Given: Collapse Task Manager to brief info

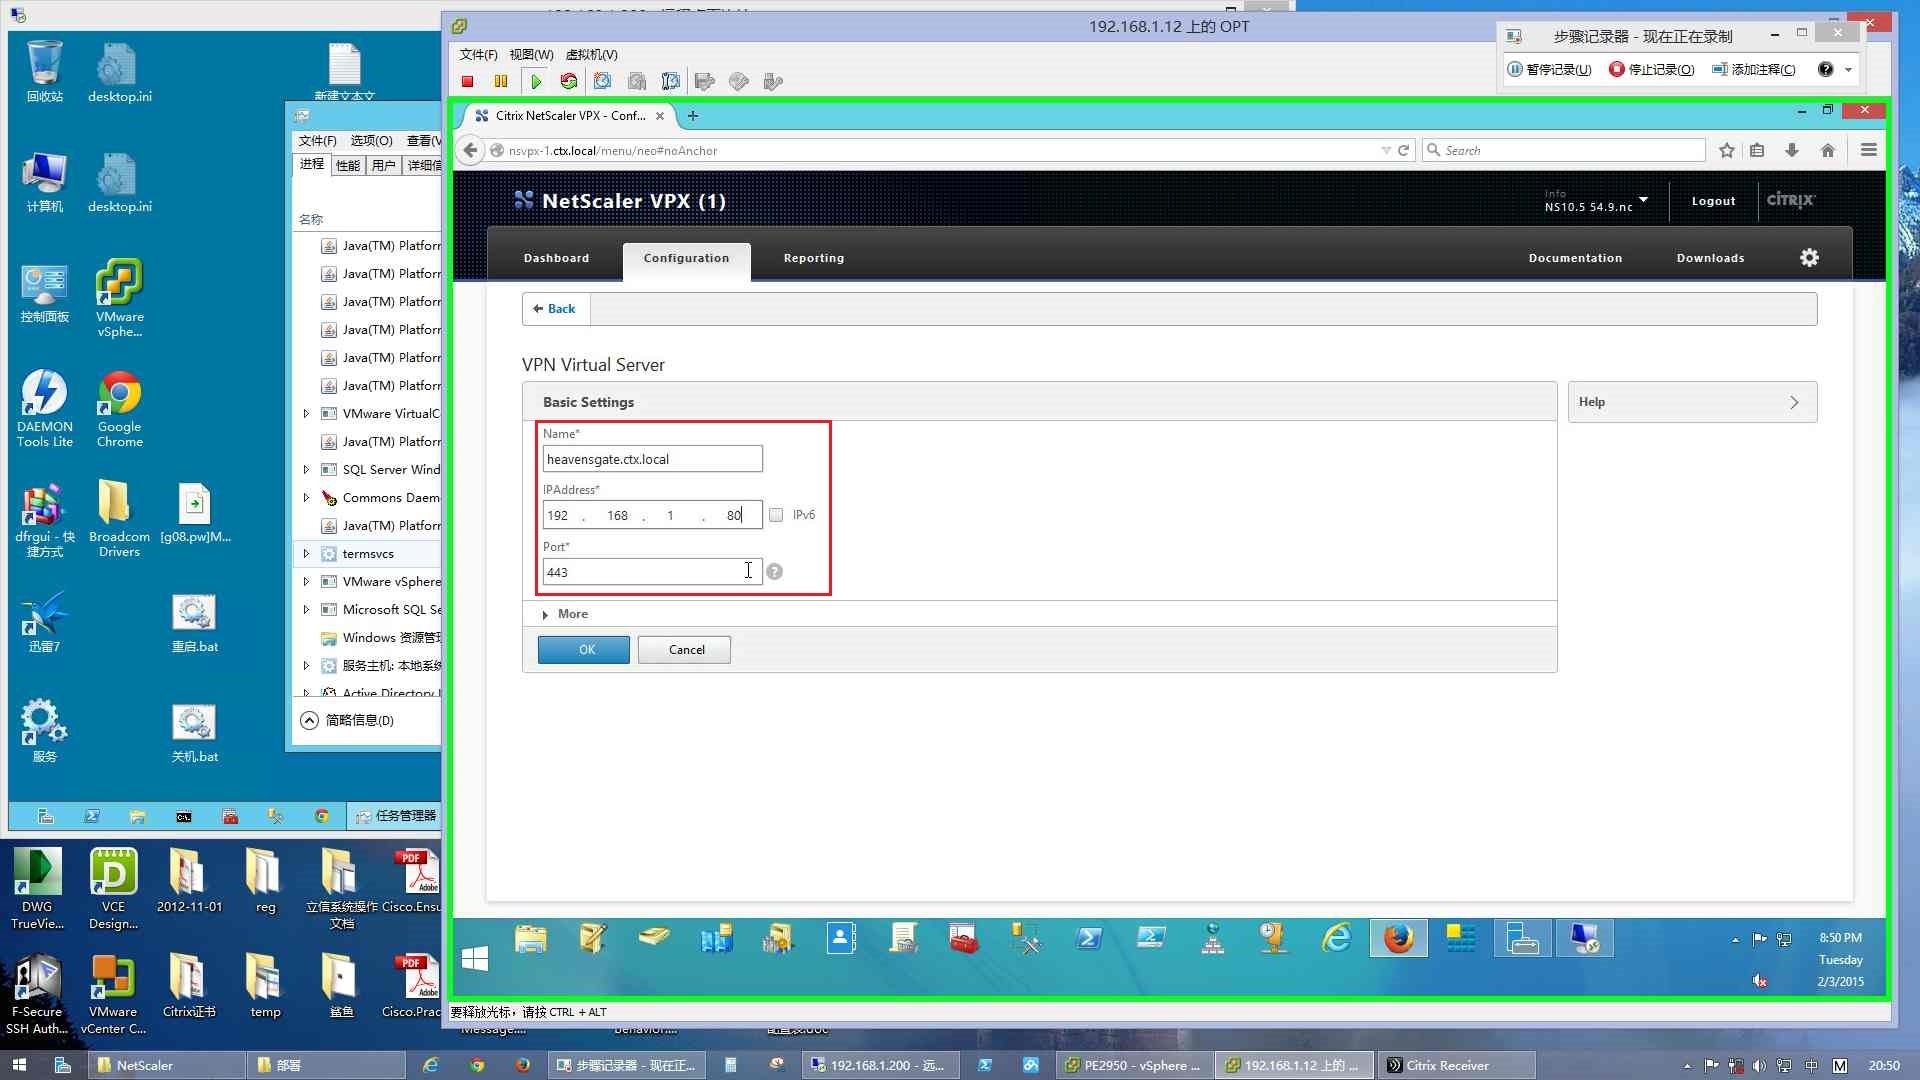Looking at the screenshot, I should [x=347, y=721].
